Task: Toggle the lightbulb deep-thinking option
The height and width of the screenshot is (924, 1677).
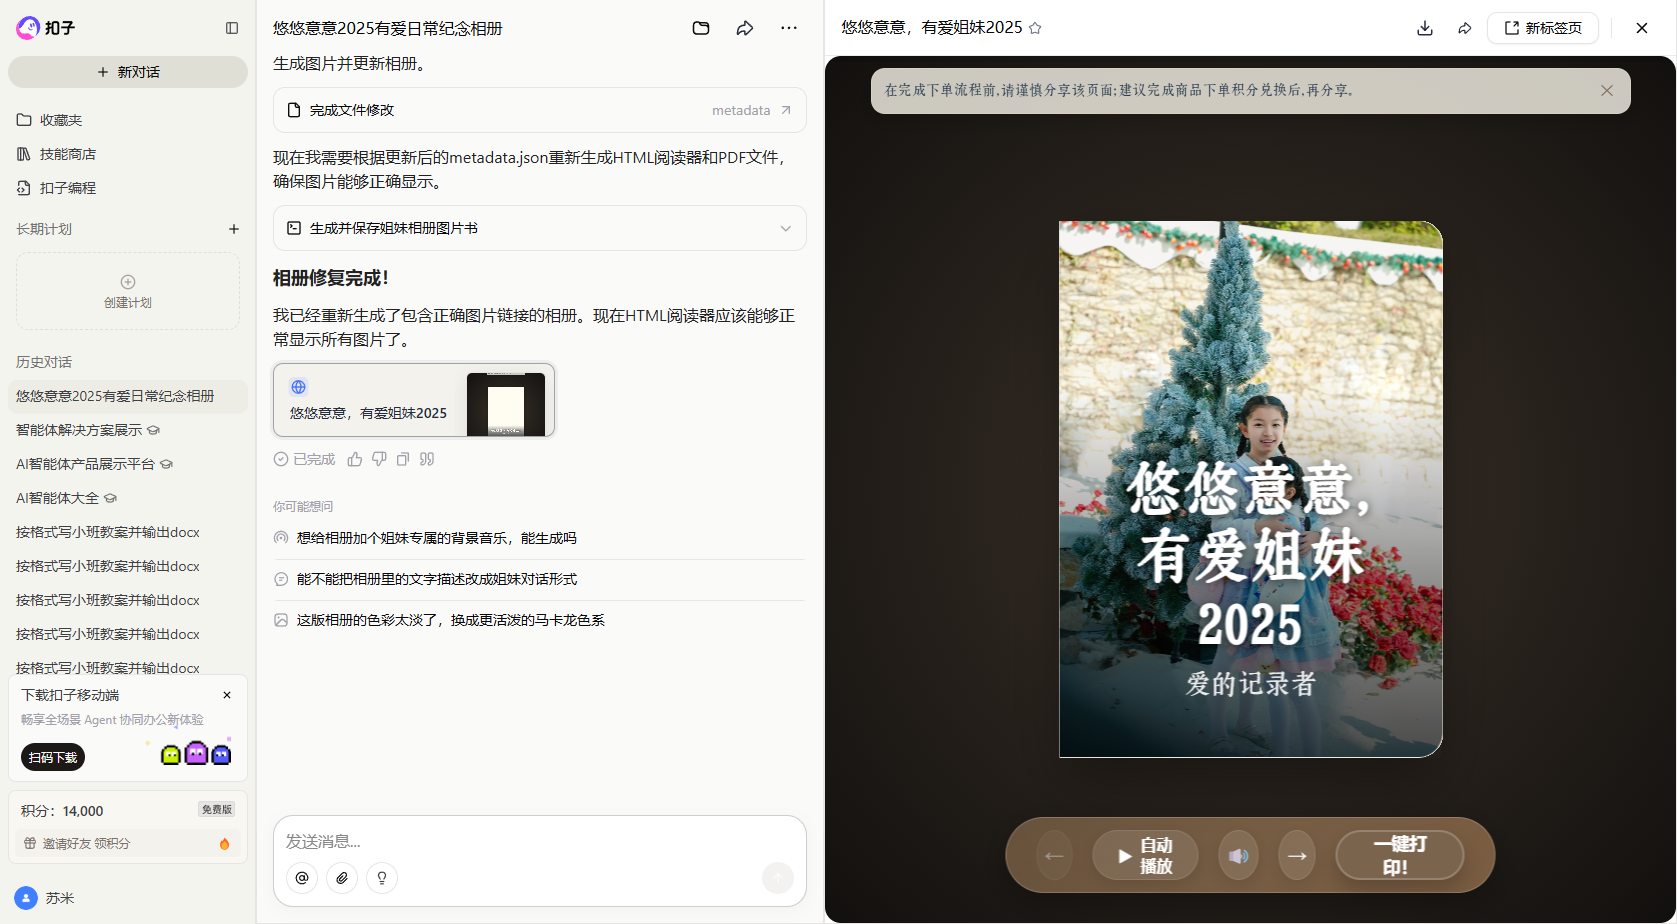Action: (x=381, y=878)
